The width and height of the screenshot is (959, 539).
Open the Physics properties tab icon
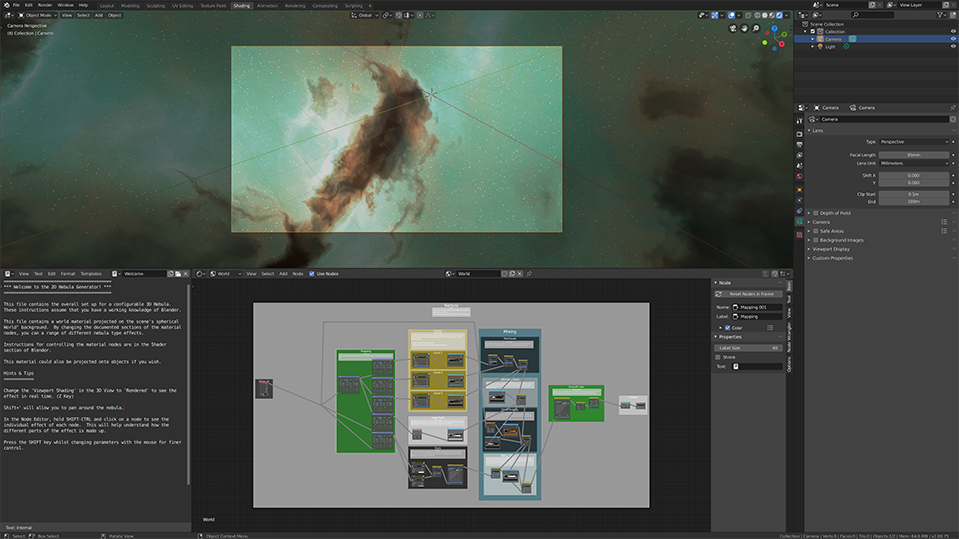click(x=799, y=200)
